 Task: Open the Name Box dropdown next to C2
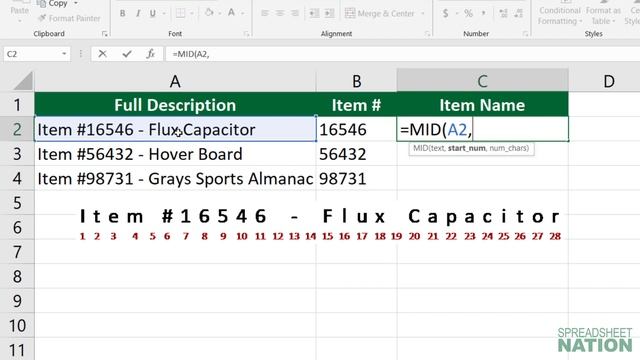[64, 53]
